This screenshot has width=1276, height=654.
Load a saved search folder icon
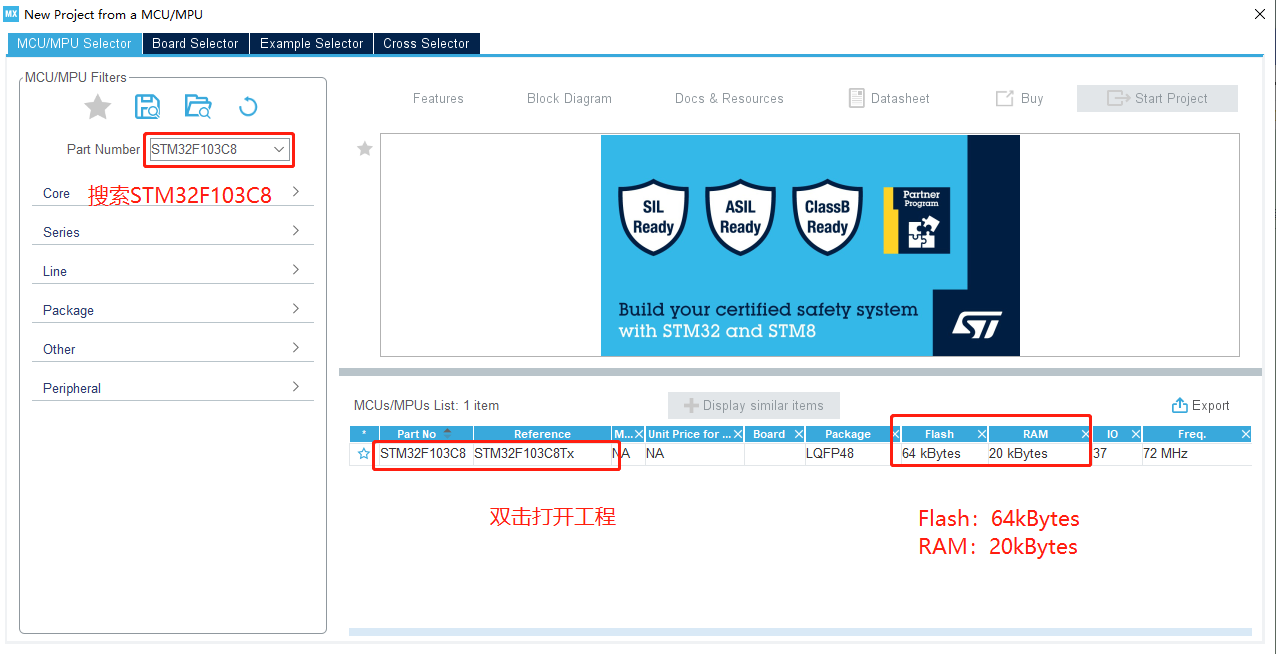198,107
